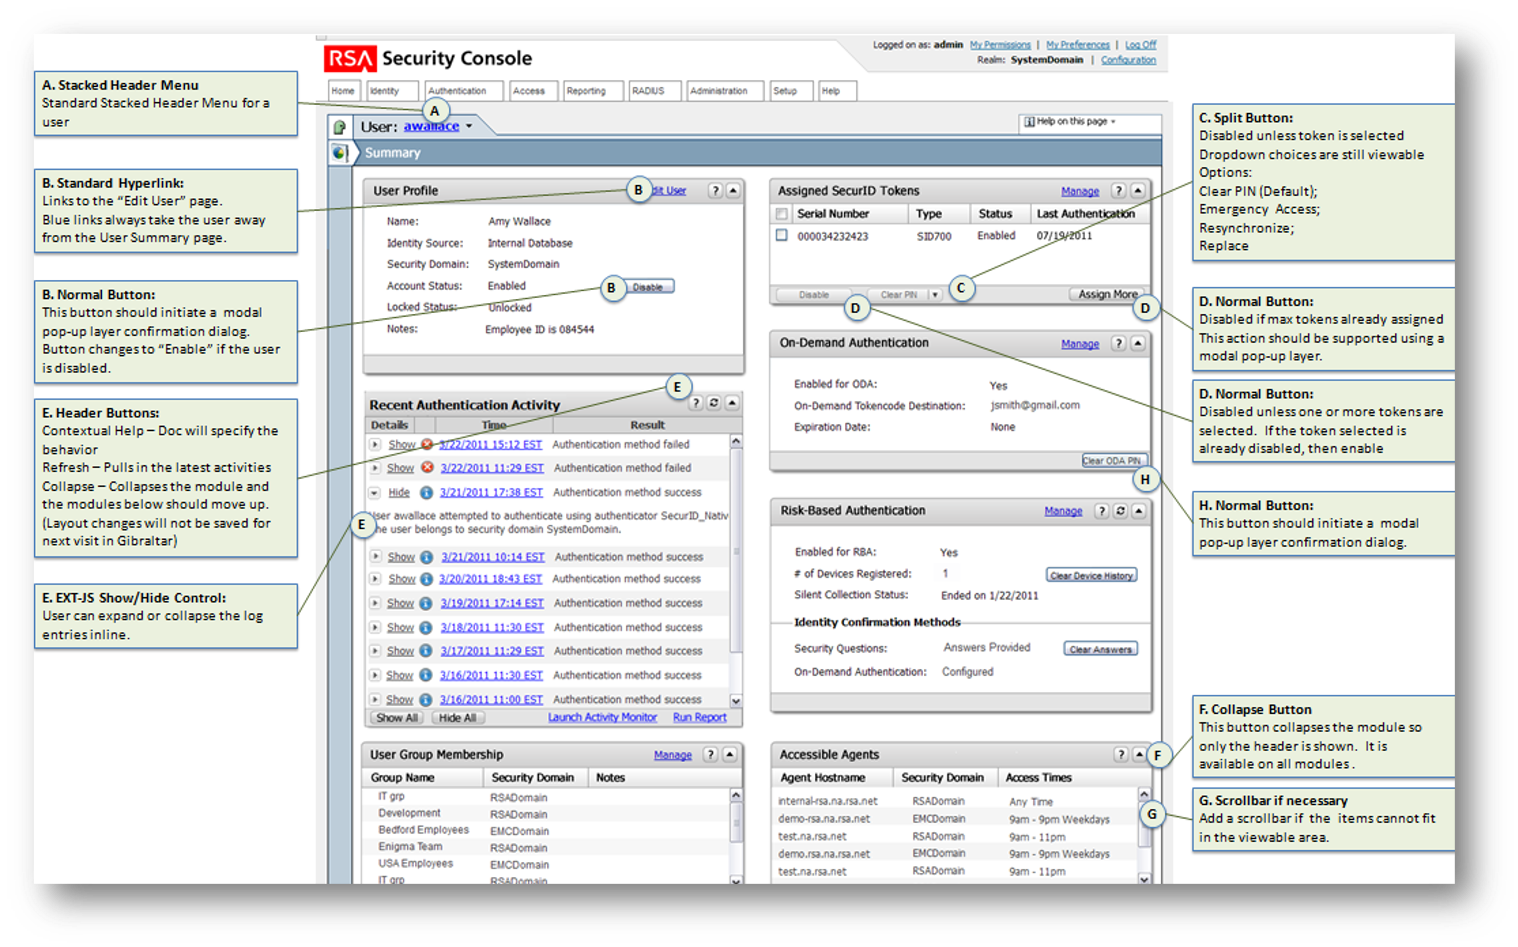Viewport: 1518px width, 947px height.
Task: Click down arrow of Recent Activity scrollbar
Action: pos(736,701)
